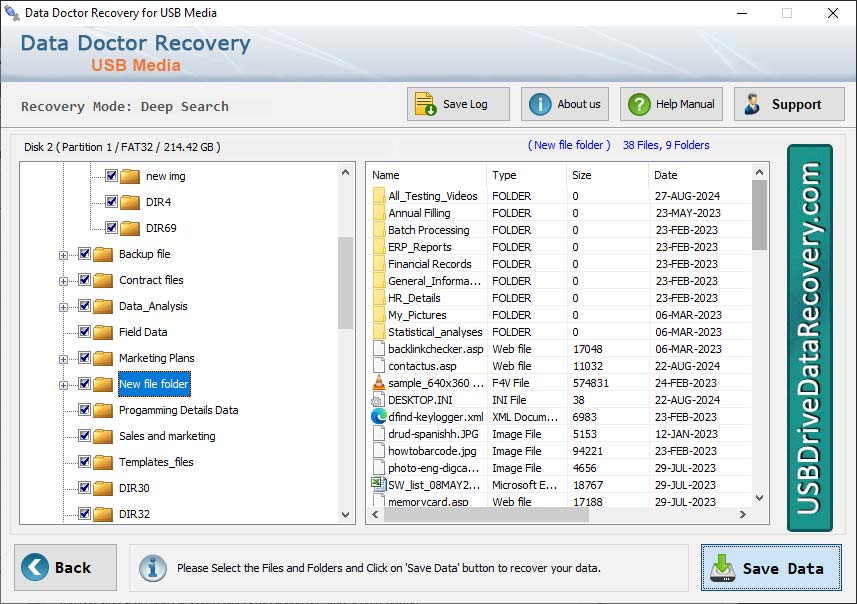This screenshot has width=857, height=604.
Task: Click the green arrow icon on Save Data
Action: (x=723, y=567)
